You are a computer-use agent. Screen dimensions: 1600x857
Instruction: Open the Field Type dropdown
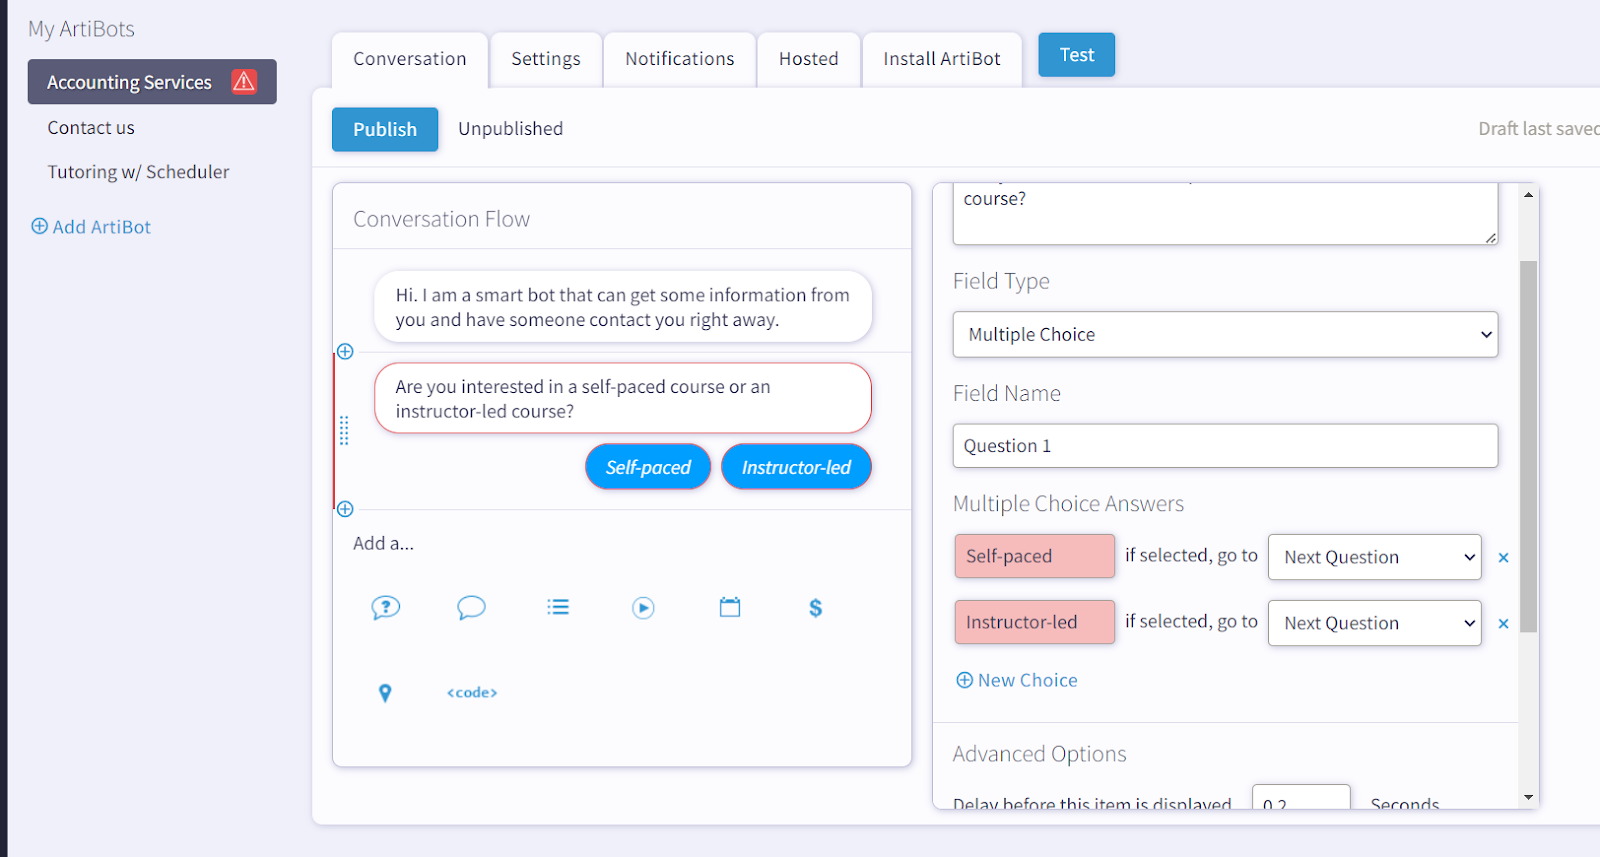coord(1225,335)
